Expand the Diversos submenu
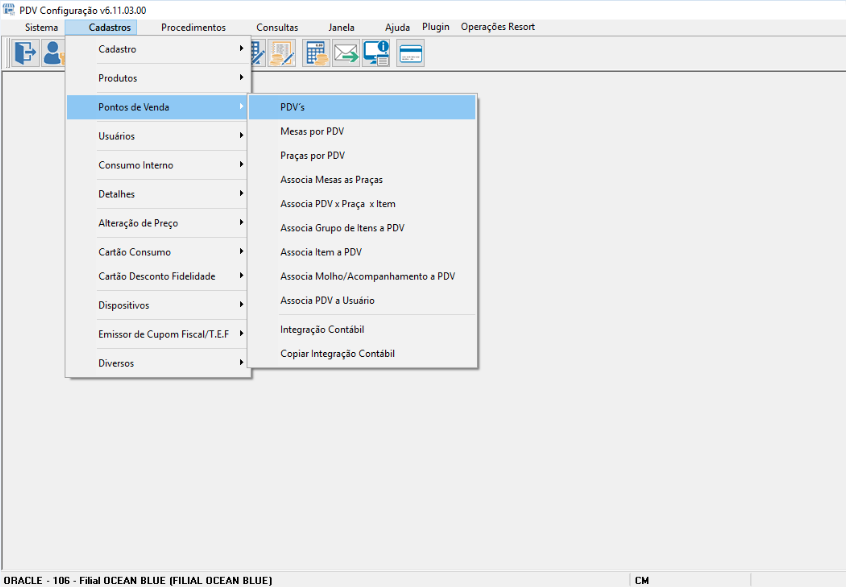The image size is (846, 587). (x=158, y=364)
